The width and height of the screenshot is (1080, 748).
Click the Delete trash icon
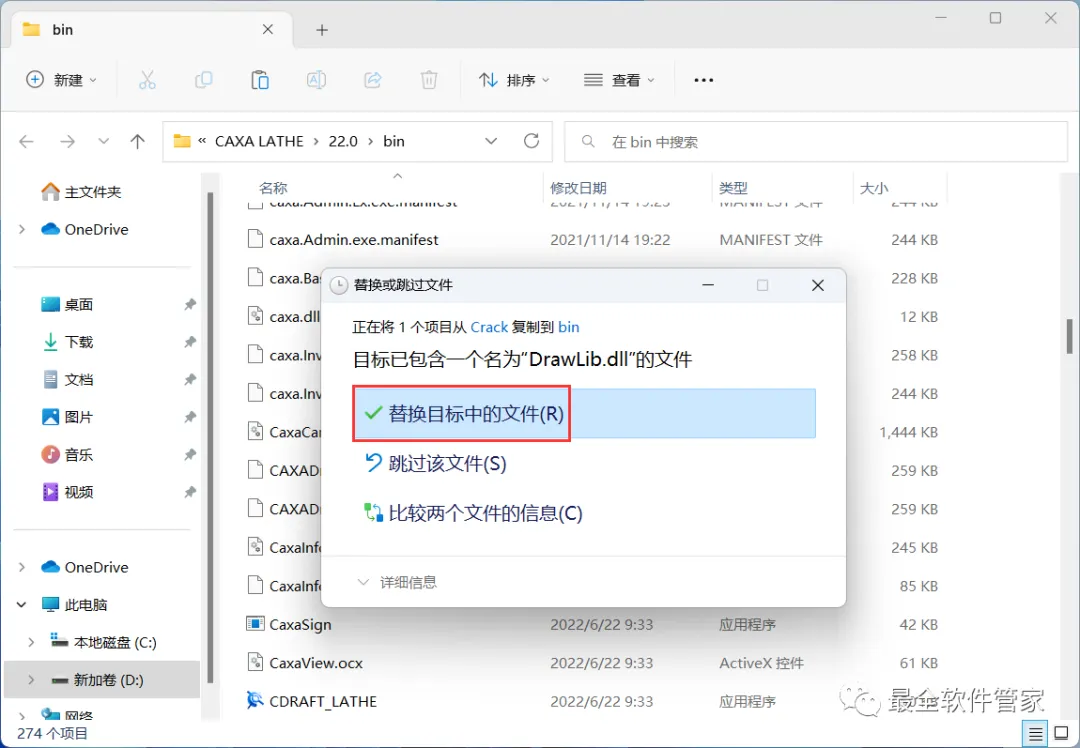[x=429, y=80]
